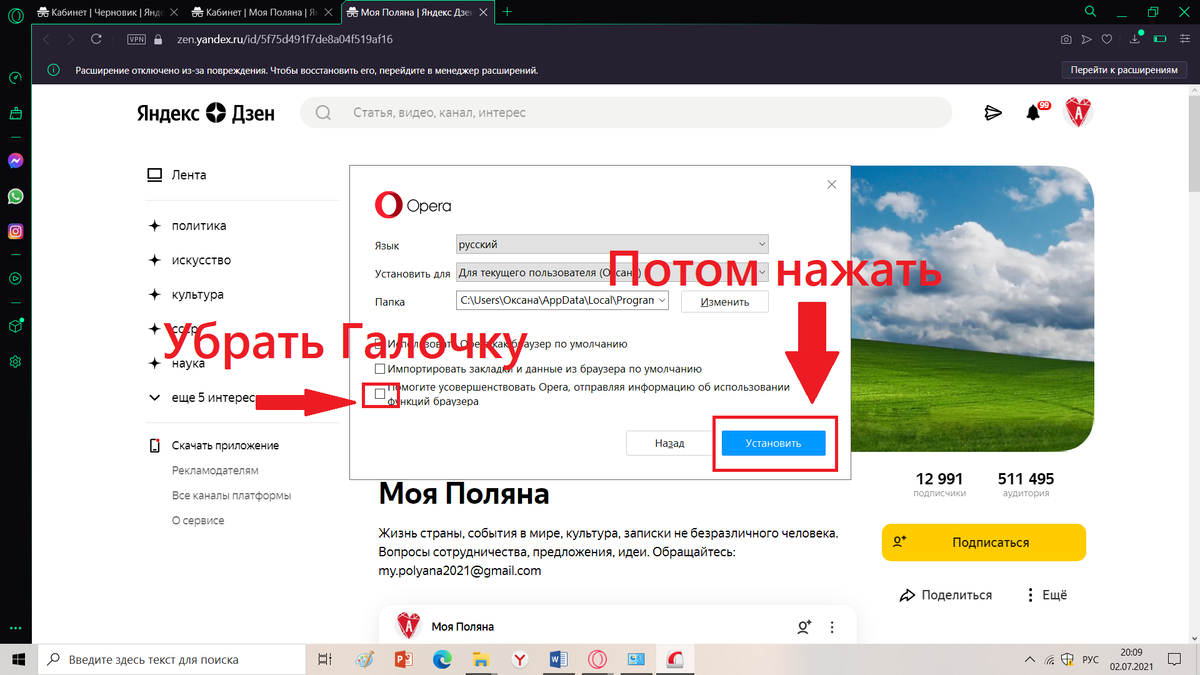Uncheck 'Помогите усовершенствовать Opera' checkbox
This screenshot has width=1200, height=675.
click(380, 393)
